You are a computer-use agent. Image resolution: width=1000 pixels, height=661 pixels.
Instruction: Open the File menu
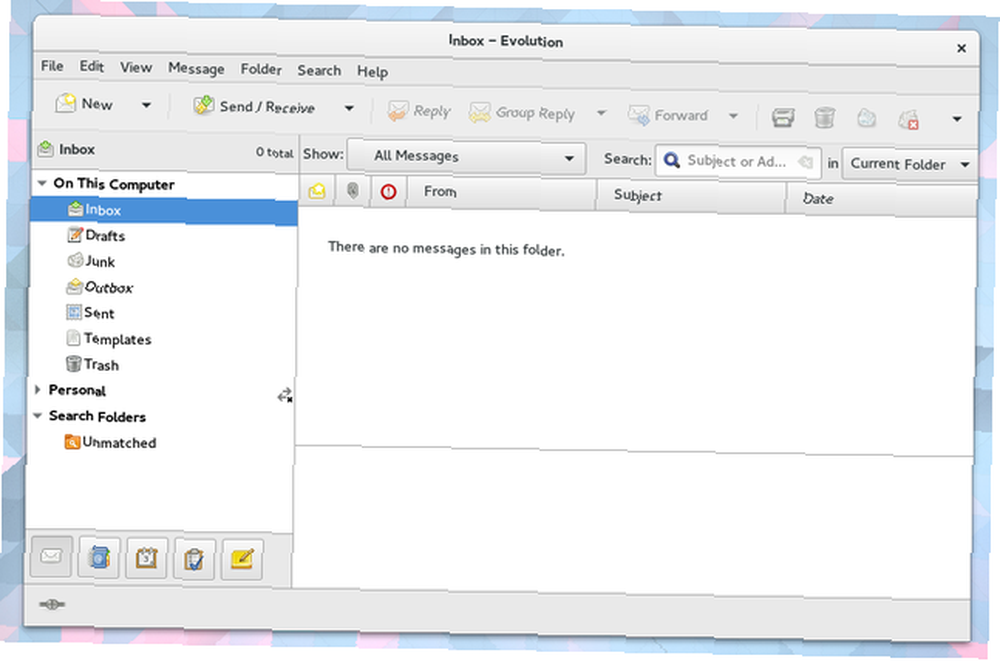pos(52,66)
